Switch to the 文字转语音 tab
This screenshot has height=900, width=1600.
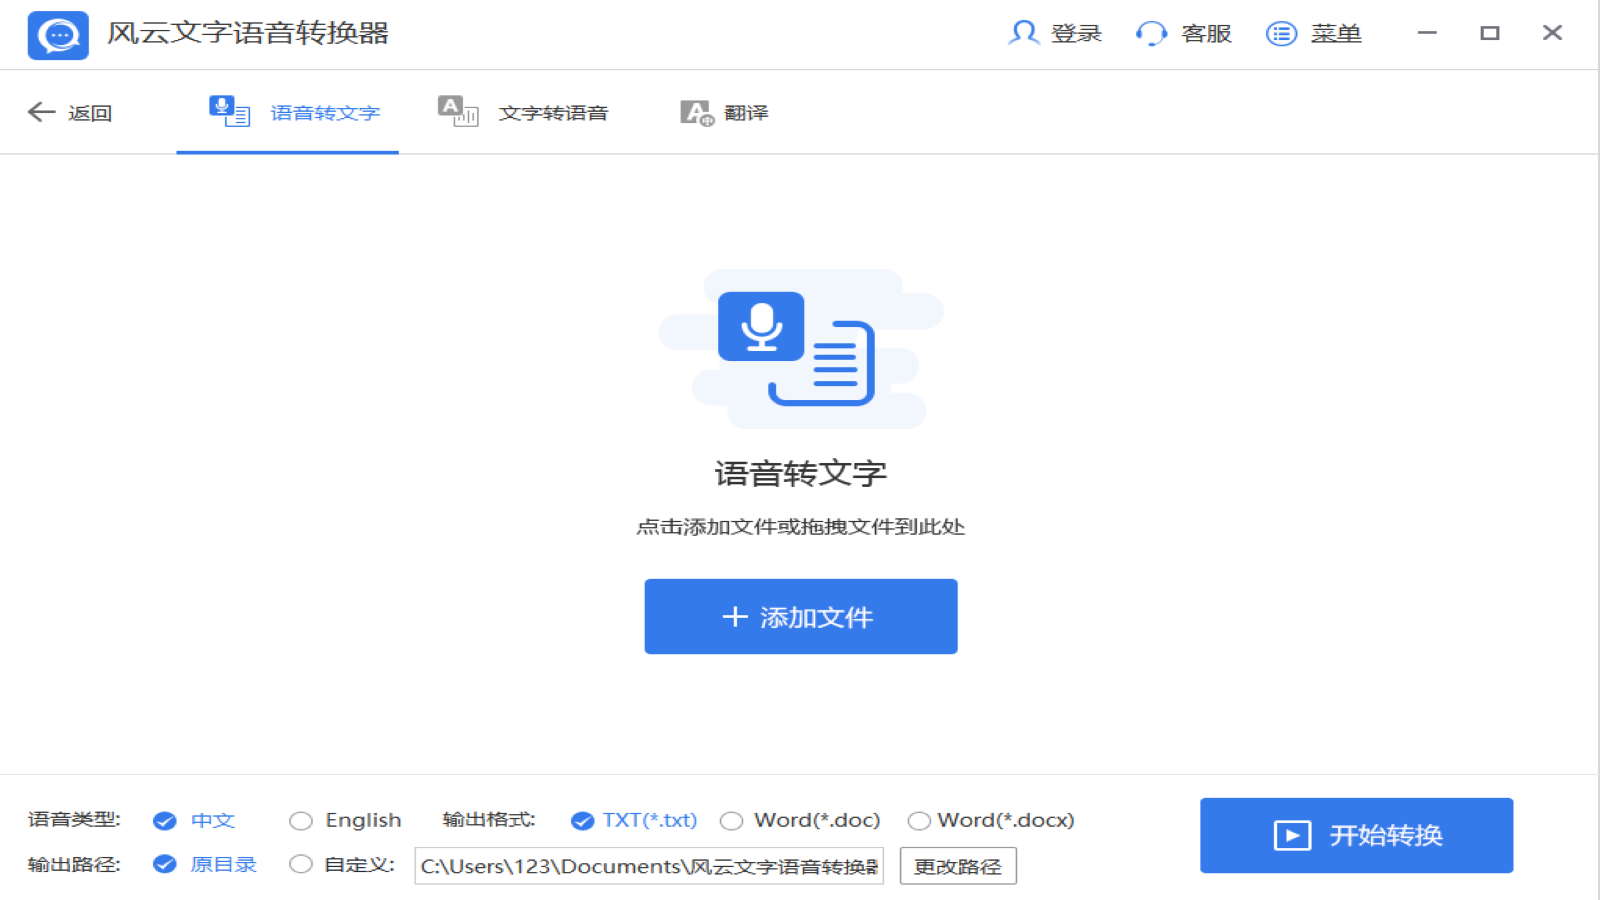[x=554, y=112]
